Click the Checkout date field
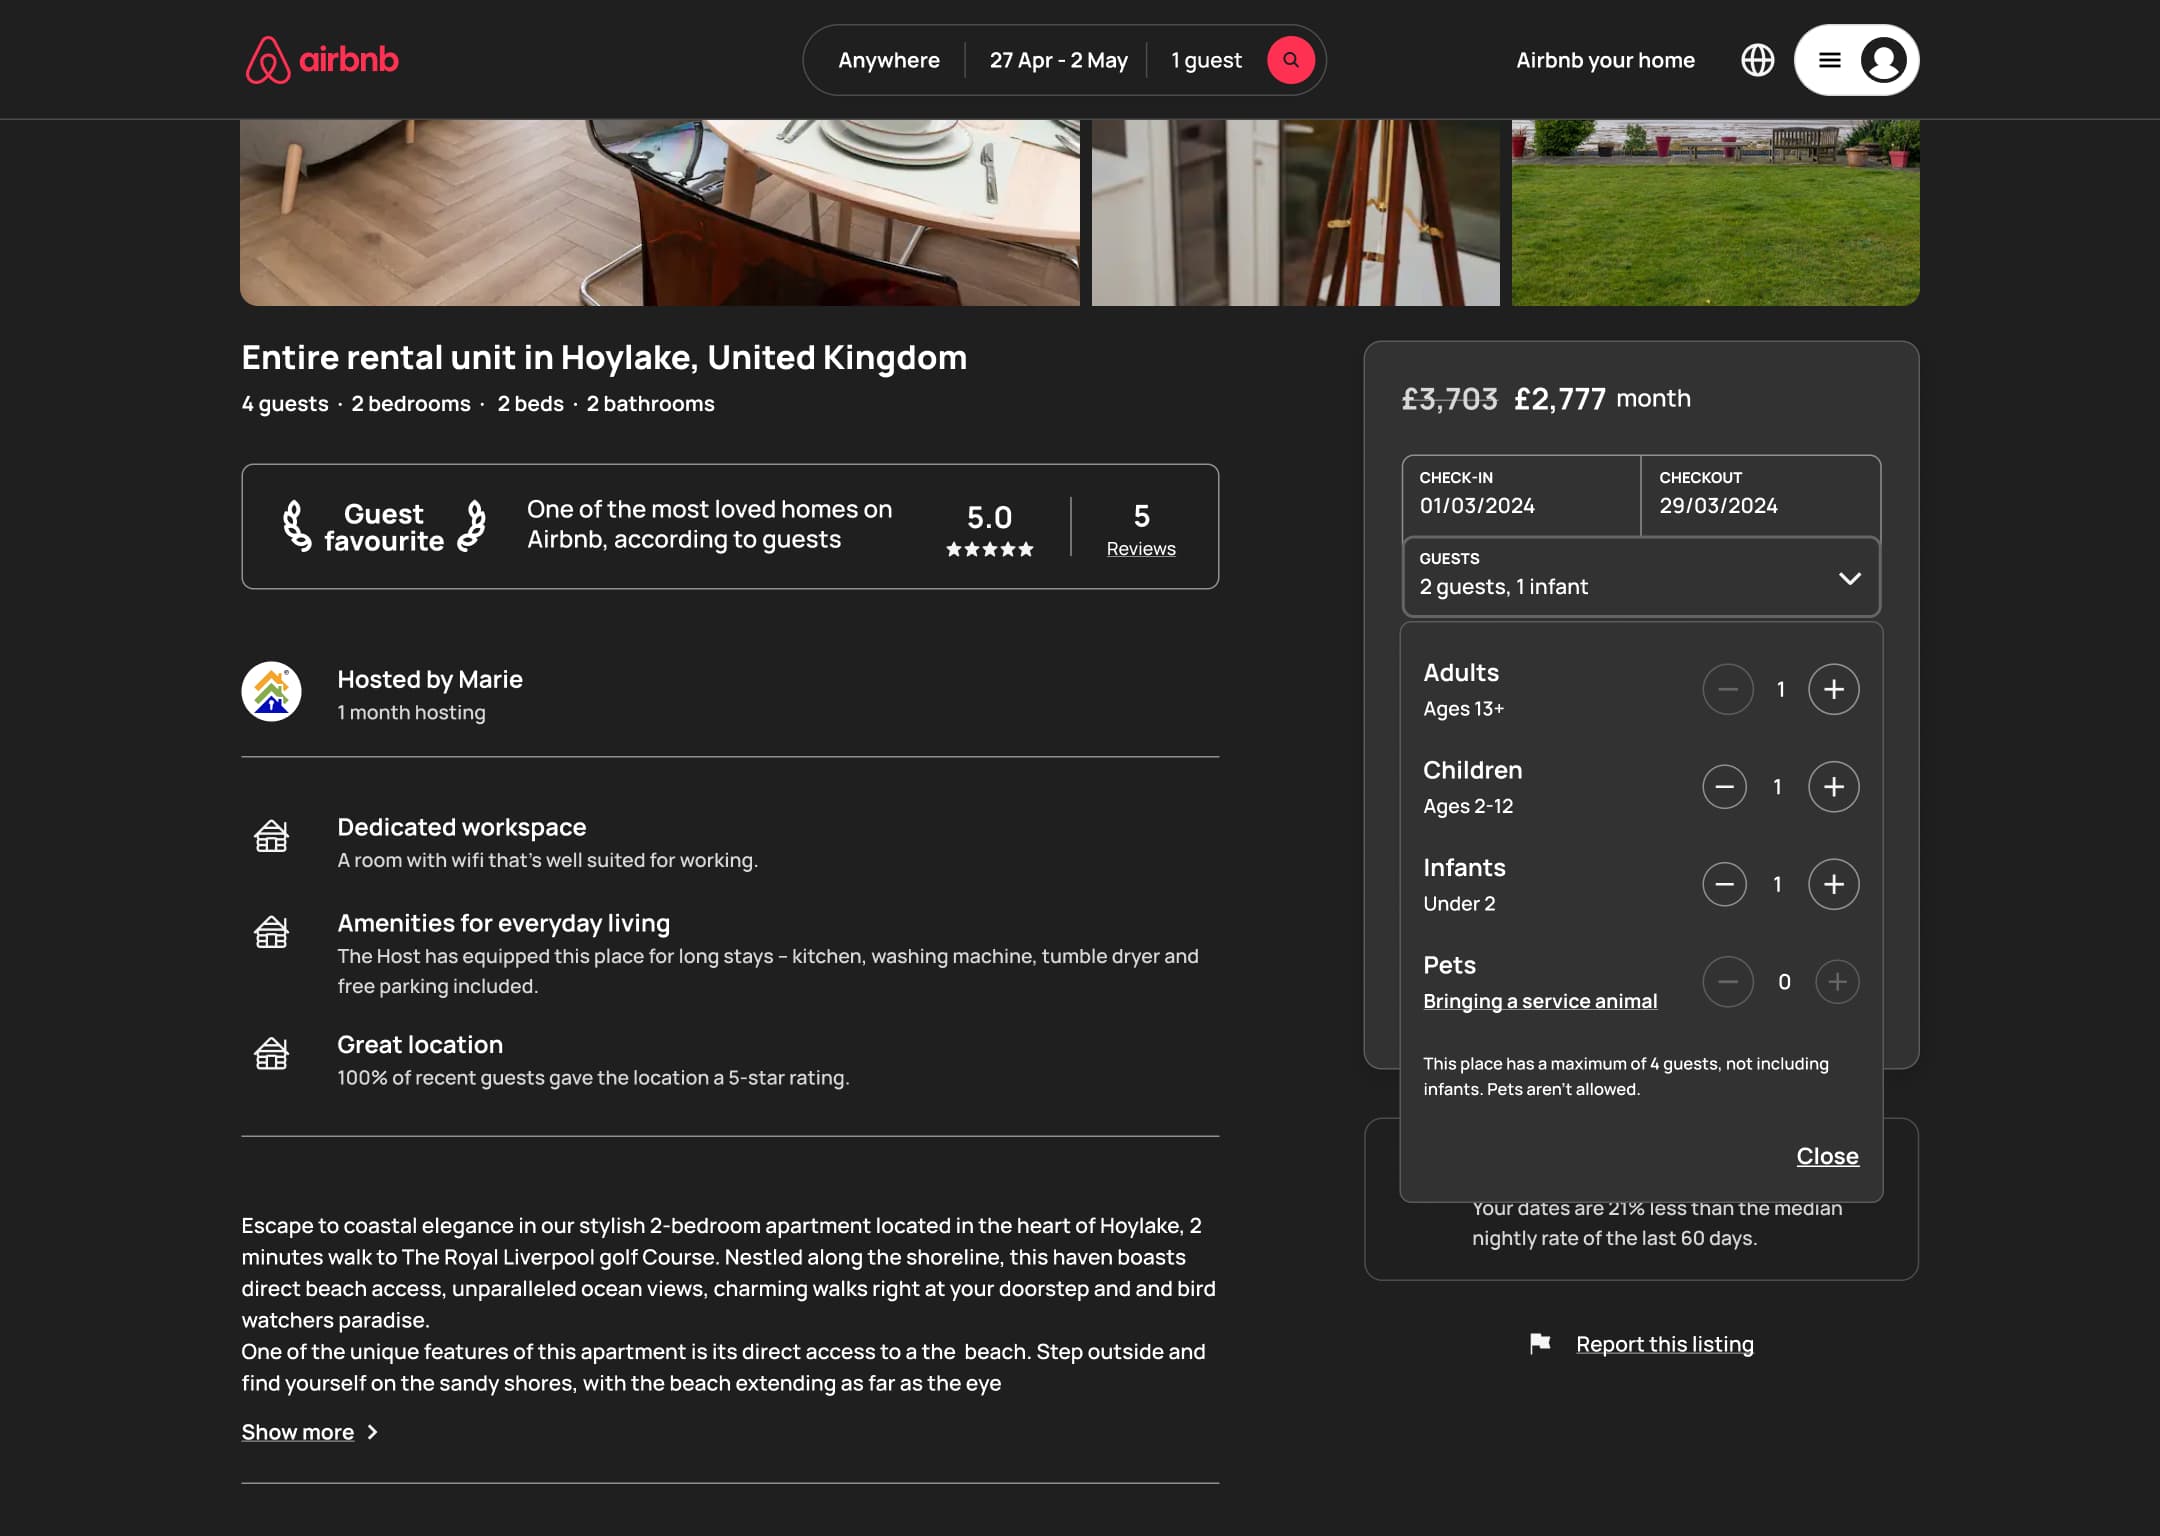This screenshot has width=2160, height=1536. click(1760, 495)
